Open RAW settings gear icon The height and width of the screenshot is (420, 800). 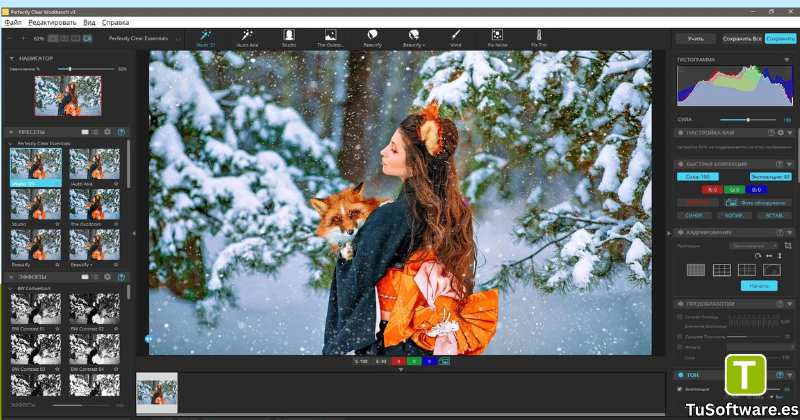[781, 133]
